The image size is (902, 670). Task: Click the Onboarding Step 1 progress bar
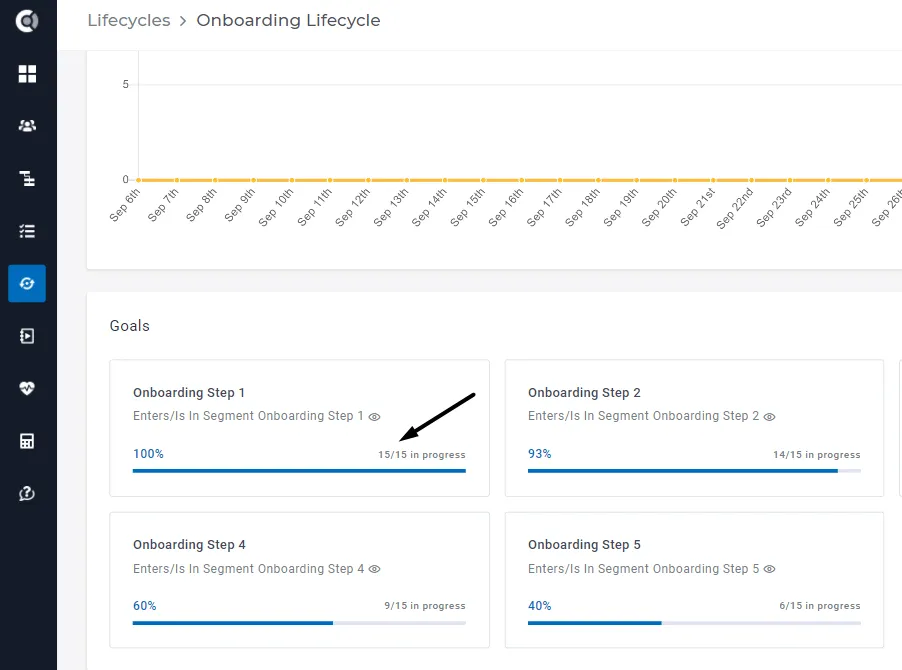(x=299, y=471)
